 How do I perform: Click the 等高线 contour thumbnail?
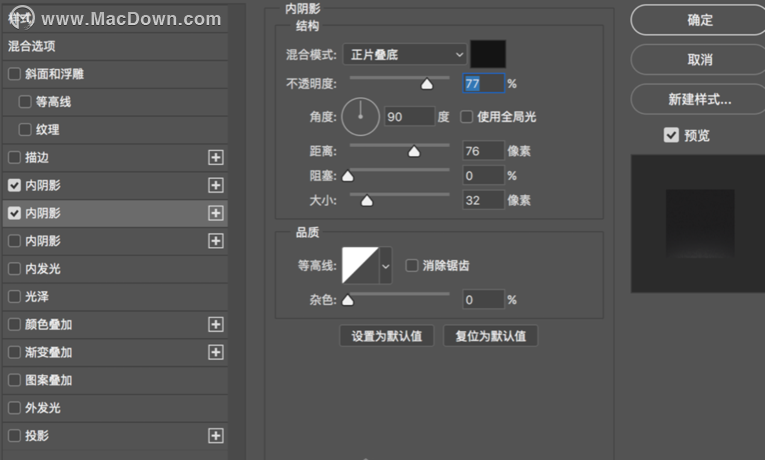[360, 265]
